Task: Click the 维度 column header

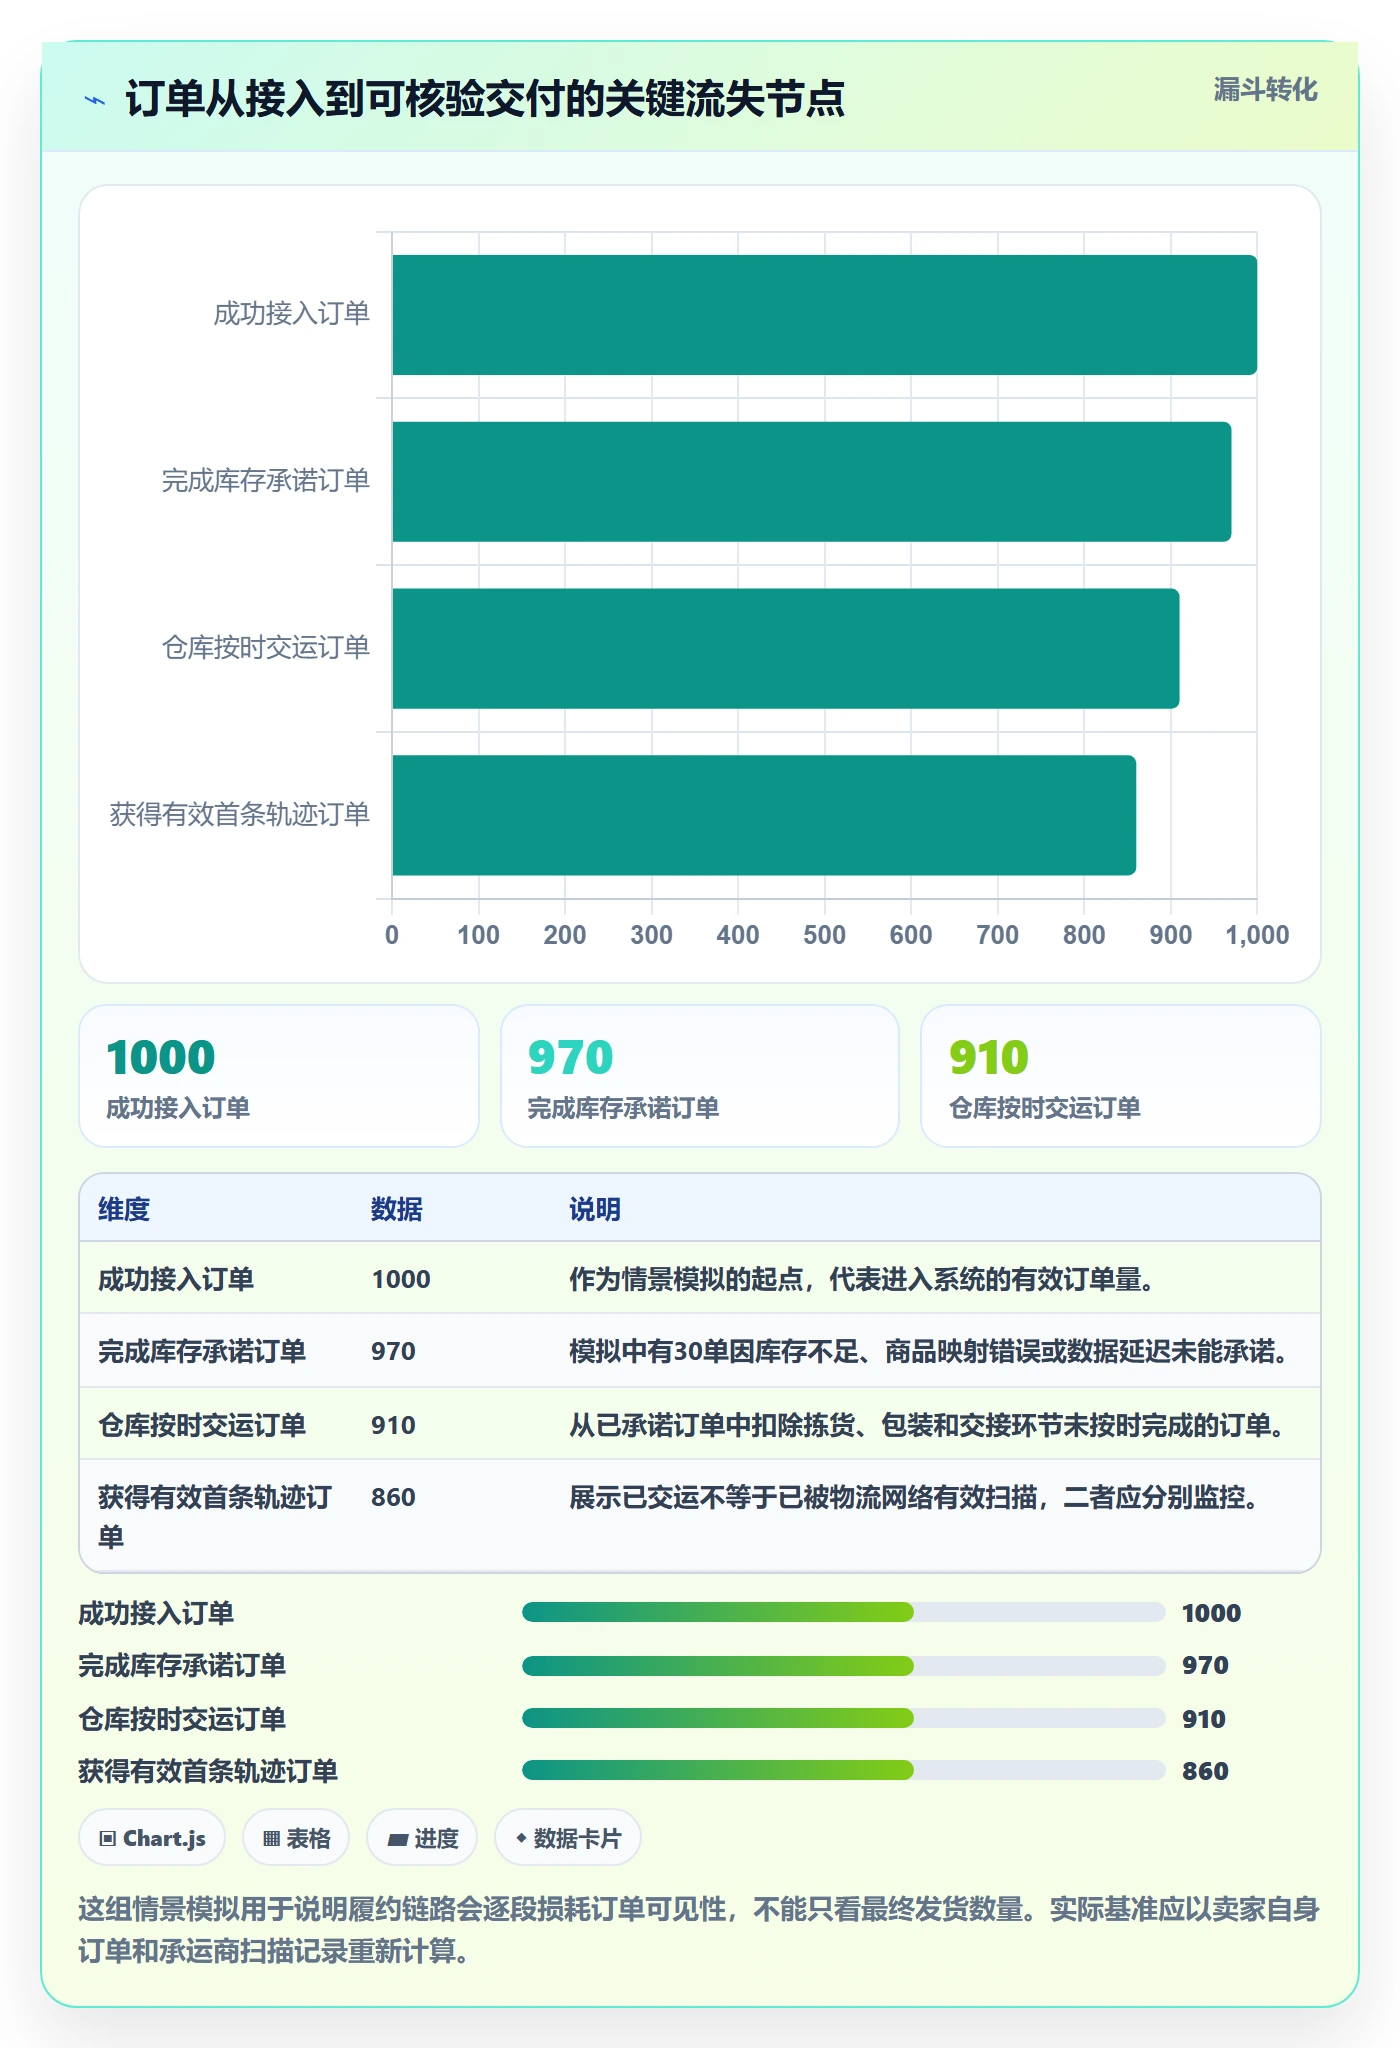Action: 124,1209
